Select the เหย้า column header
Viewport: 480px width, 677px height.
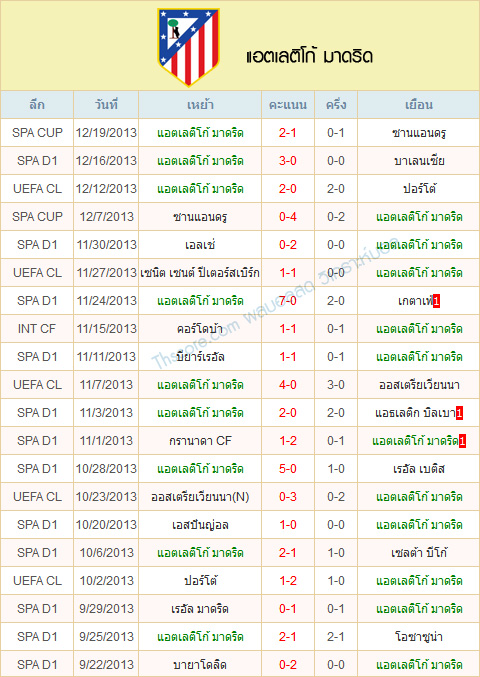(200, 105)
